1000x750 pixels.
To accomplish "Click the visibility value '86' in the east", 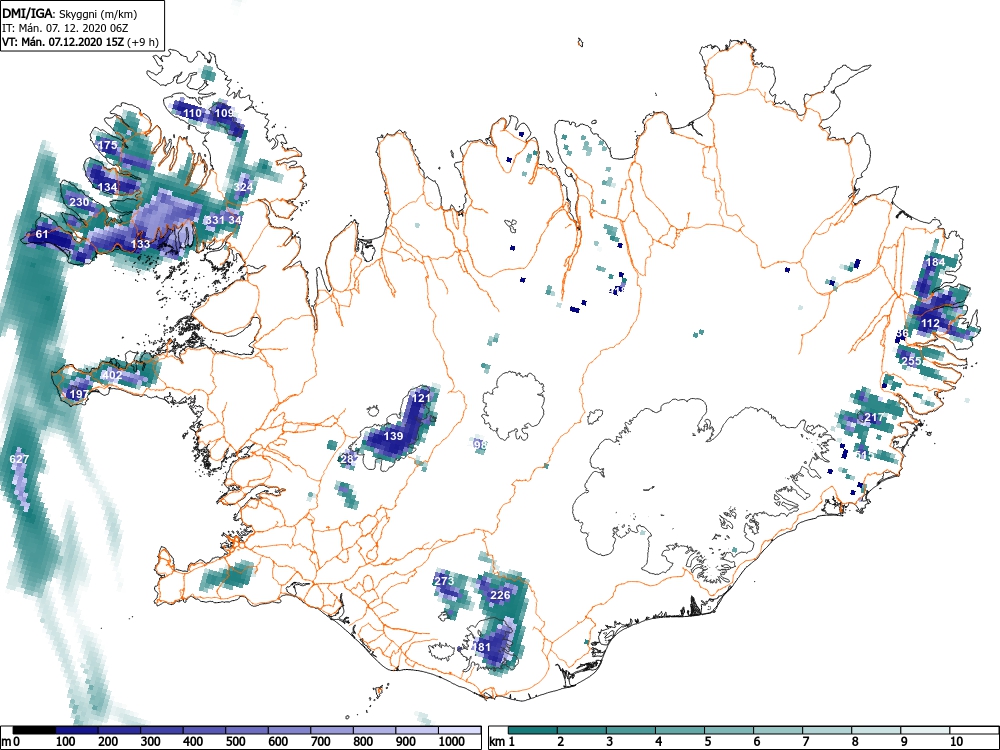I will [902, 333].
